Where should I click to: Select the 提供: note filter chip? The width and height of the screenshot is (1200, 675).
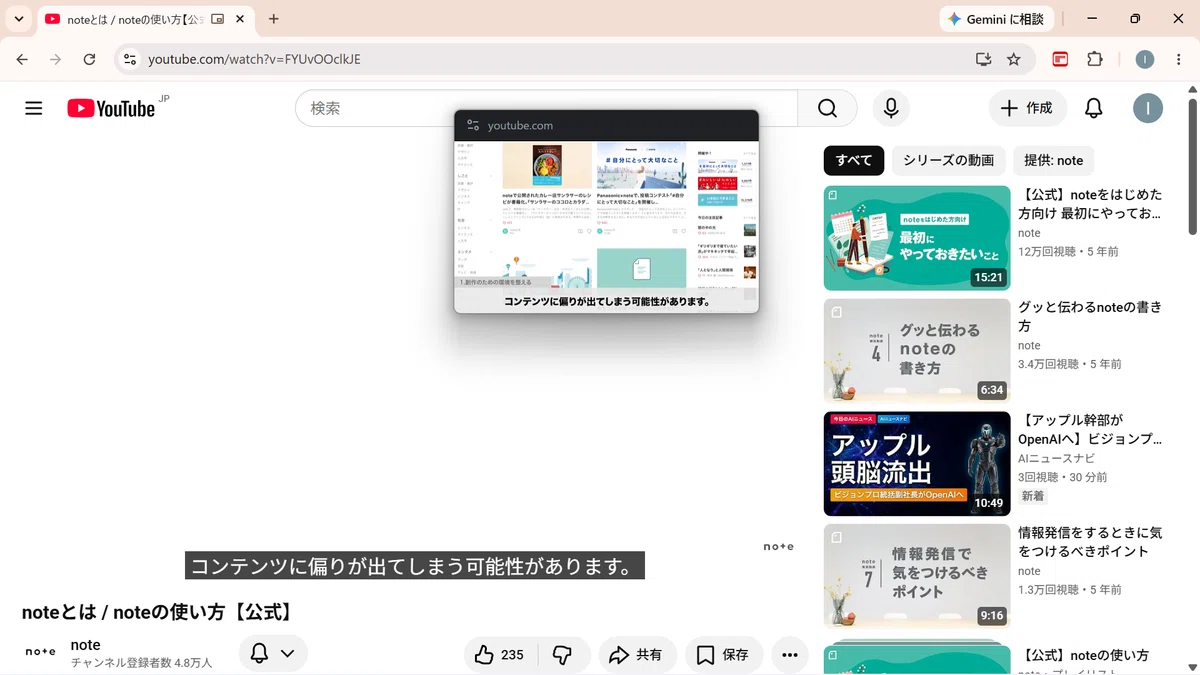tap(1054, 160)
